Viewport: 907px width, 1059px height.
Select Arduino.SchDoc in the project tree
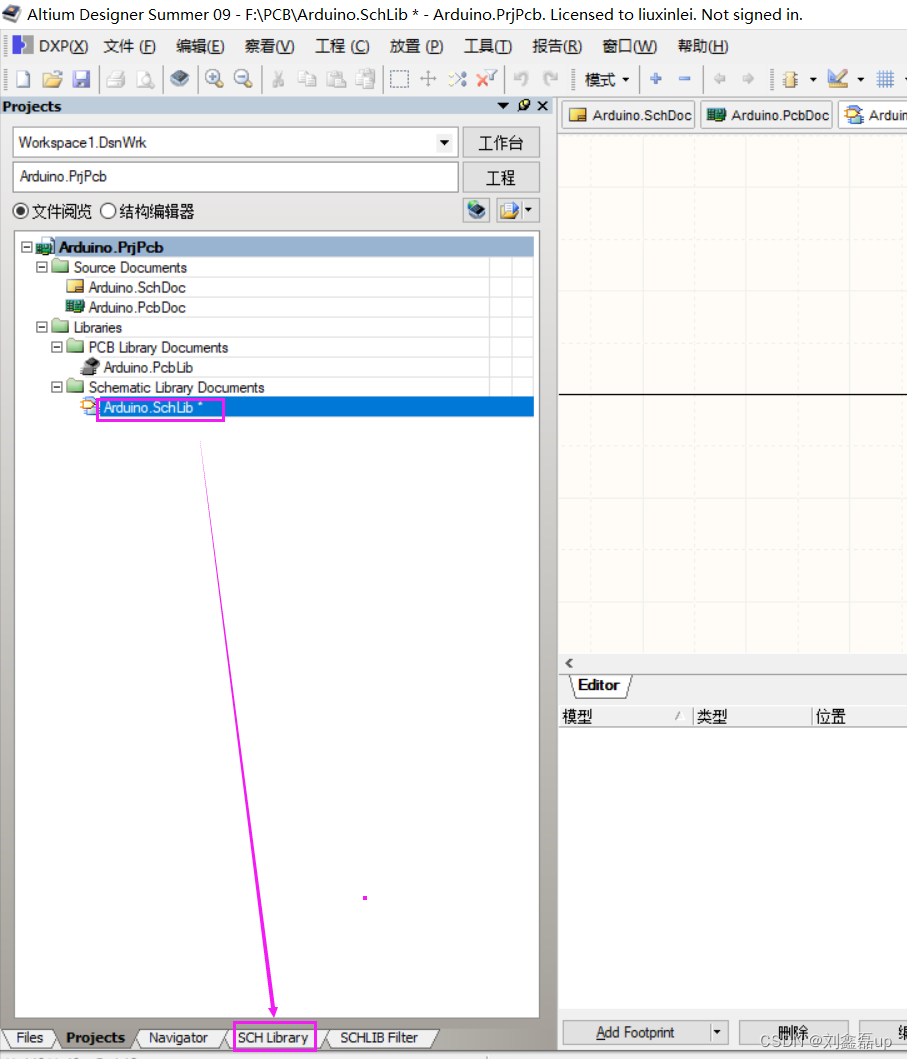137,287
